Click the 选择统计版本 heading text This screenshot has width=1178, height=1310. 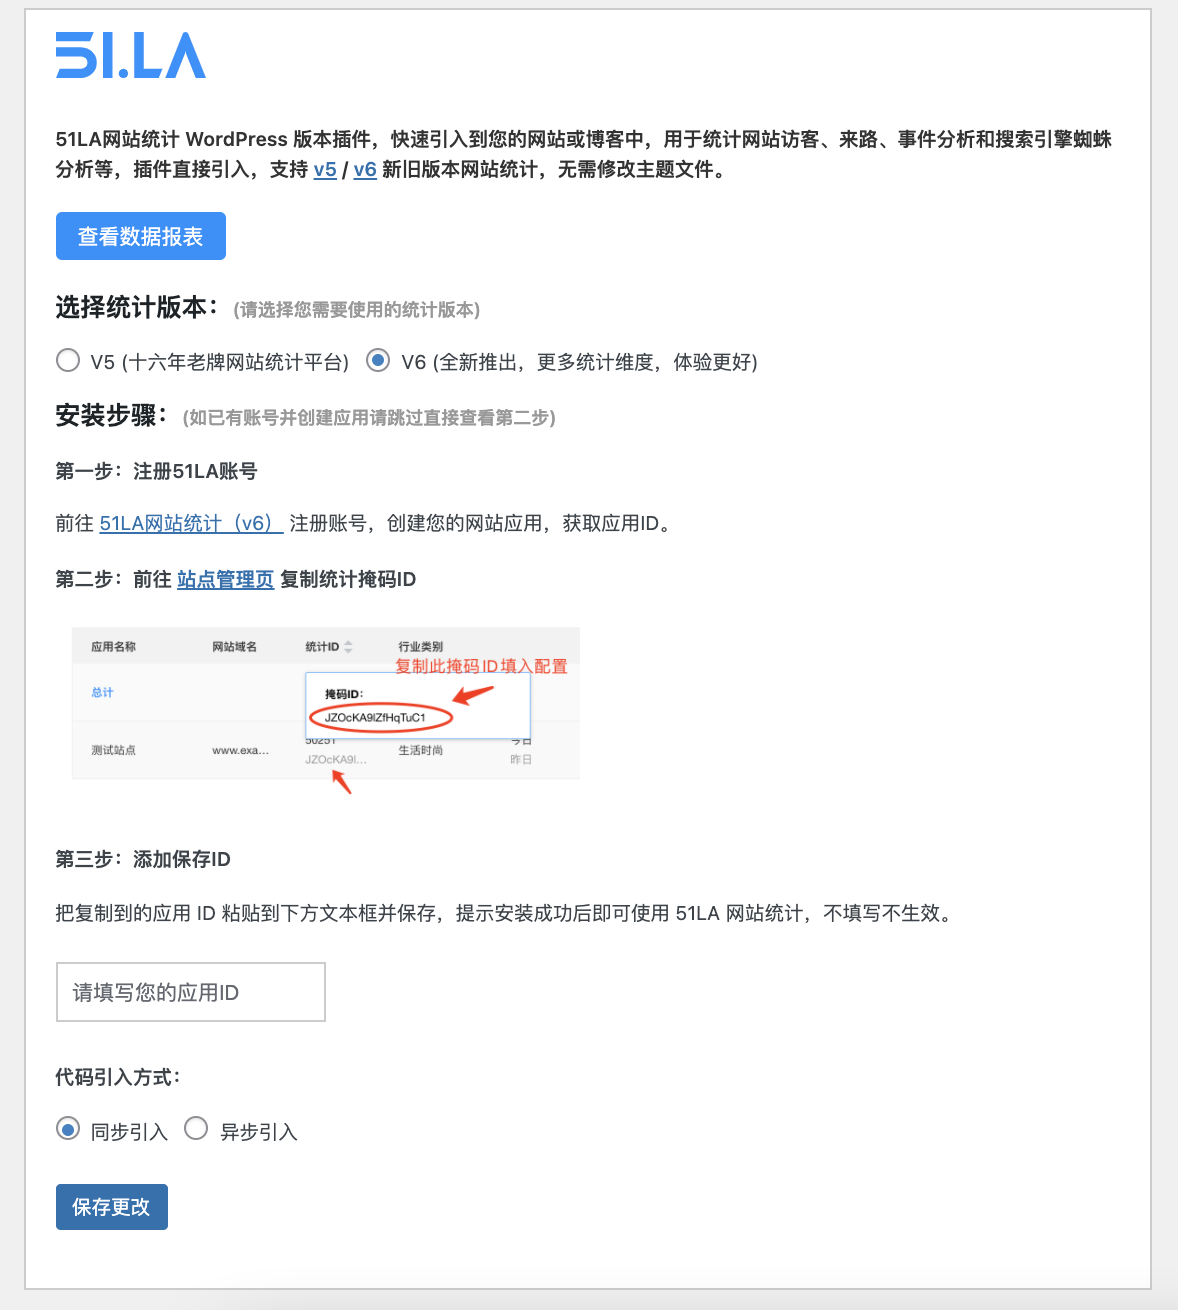click(137, 307)
